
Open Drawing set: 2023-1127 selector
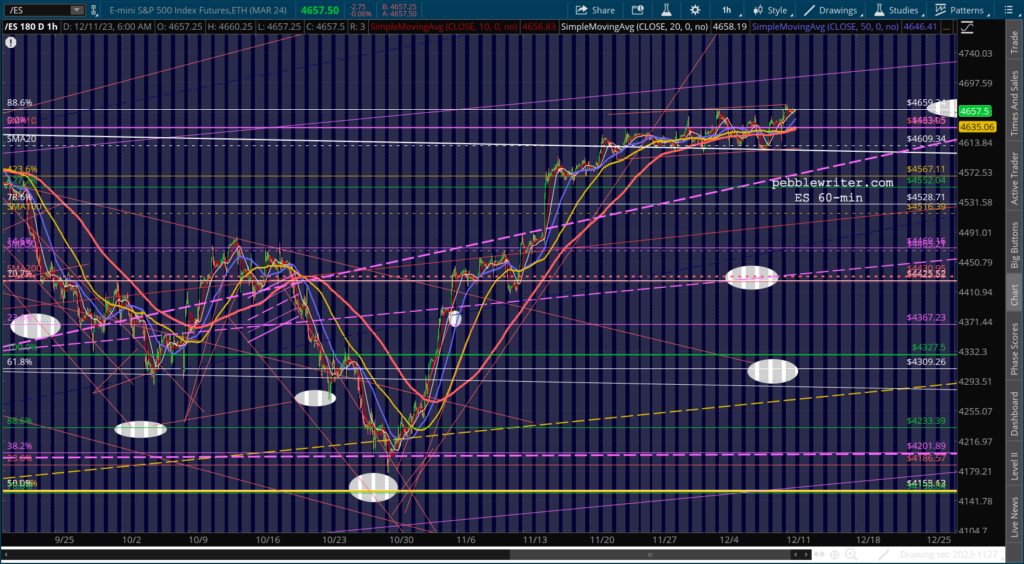point(950,555)
